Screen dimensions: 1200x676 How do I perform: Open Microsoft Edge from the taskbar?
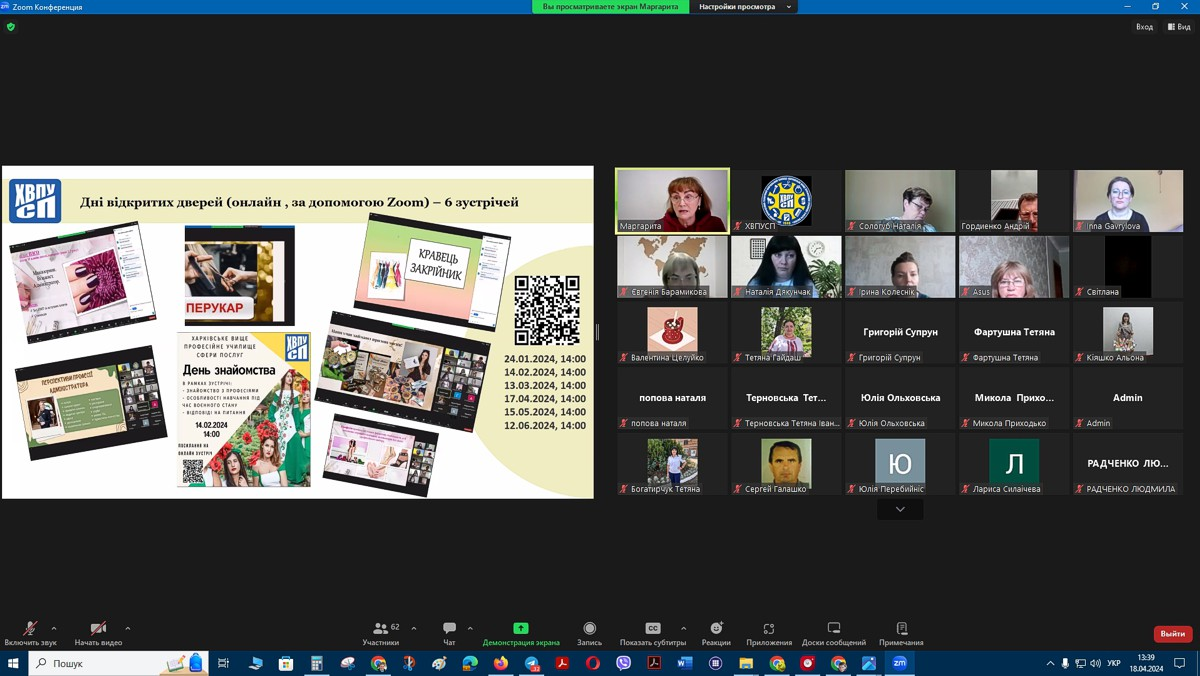click(470, 663)
